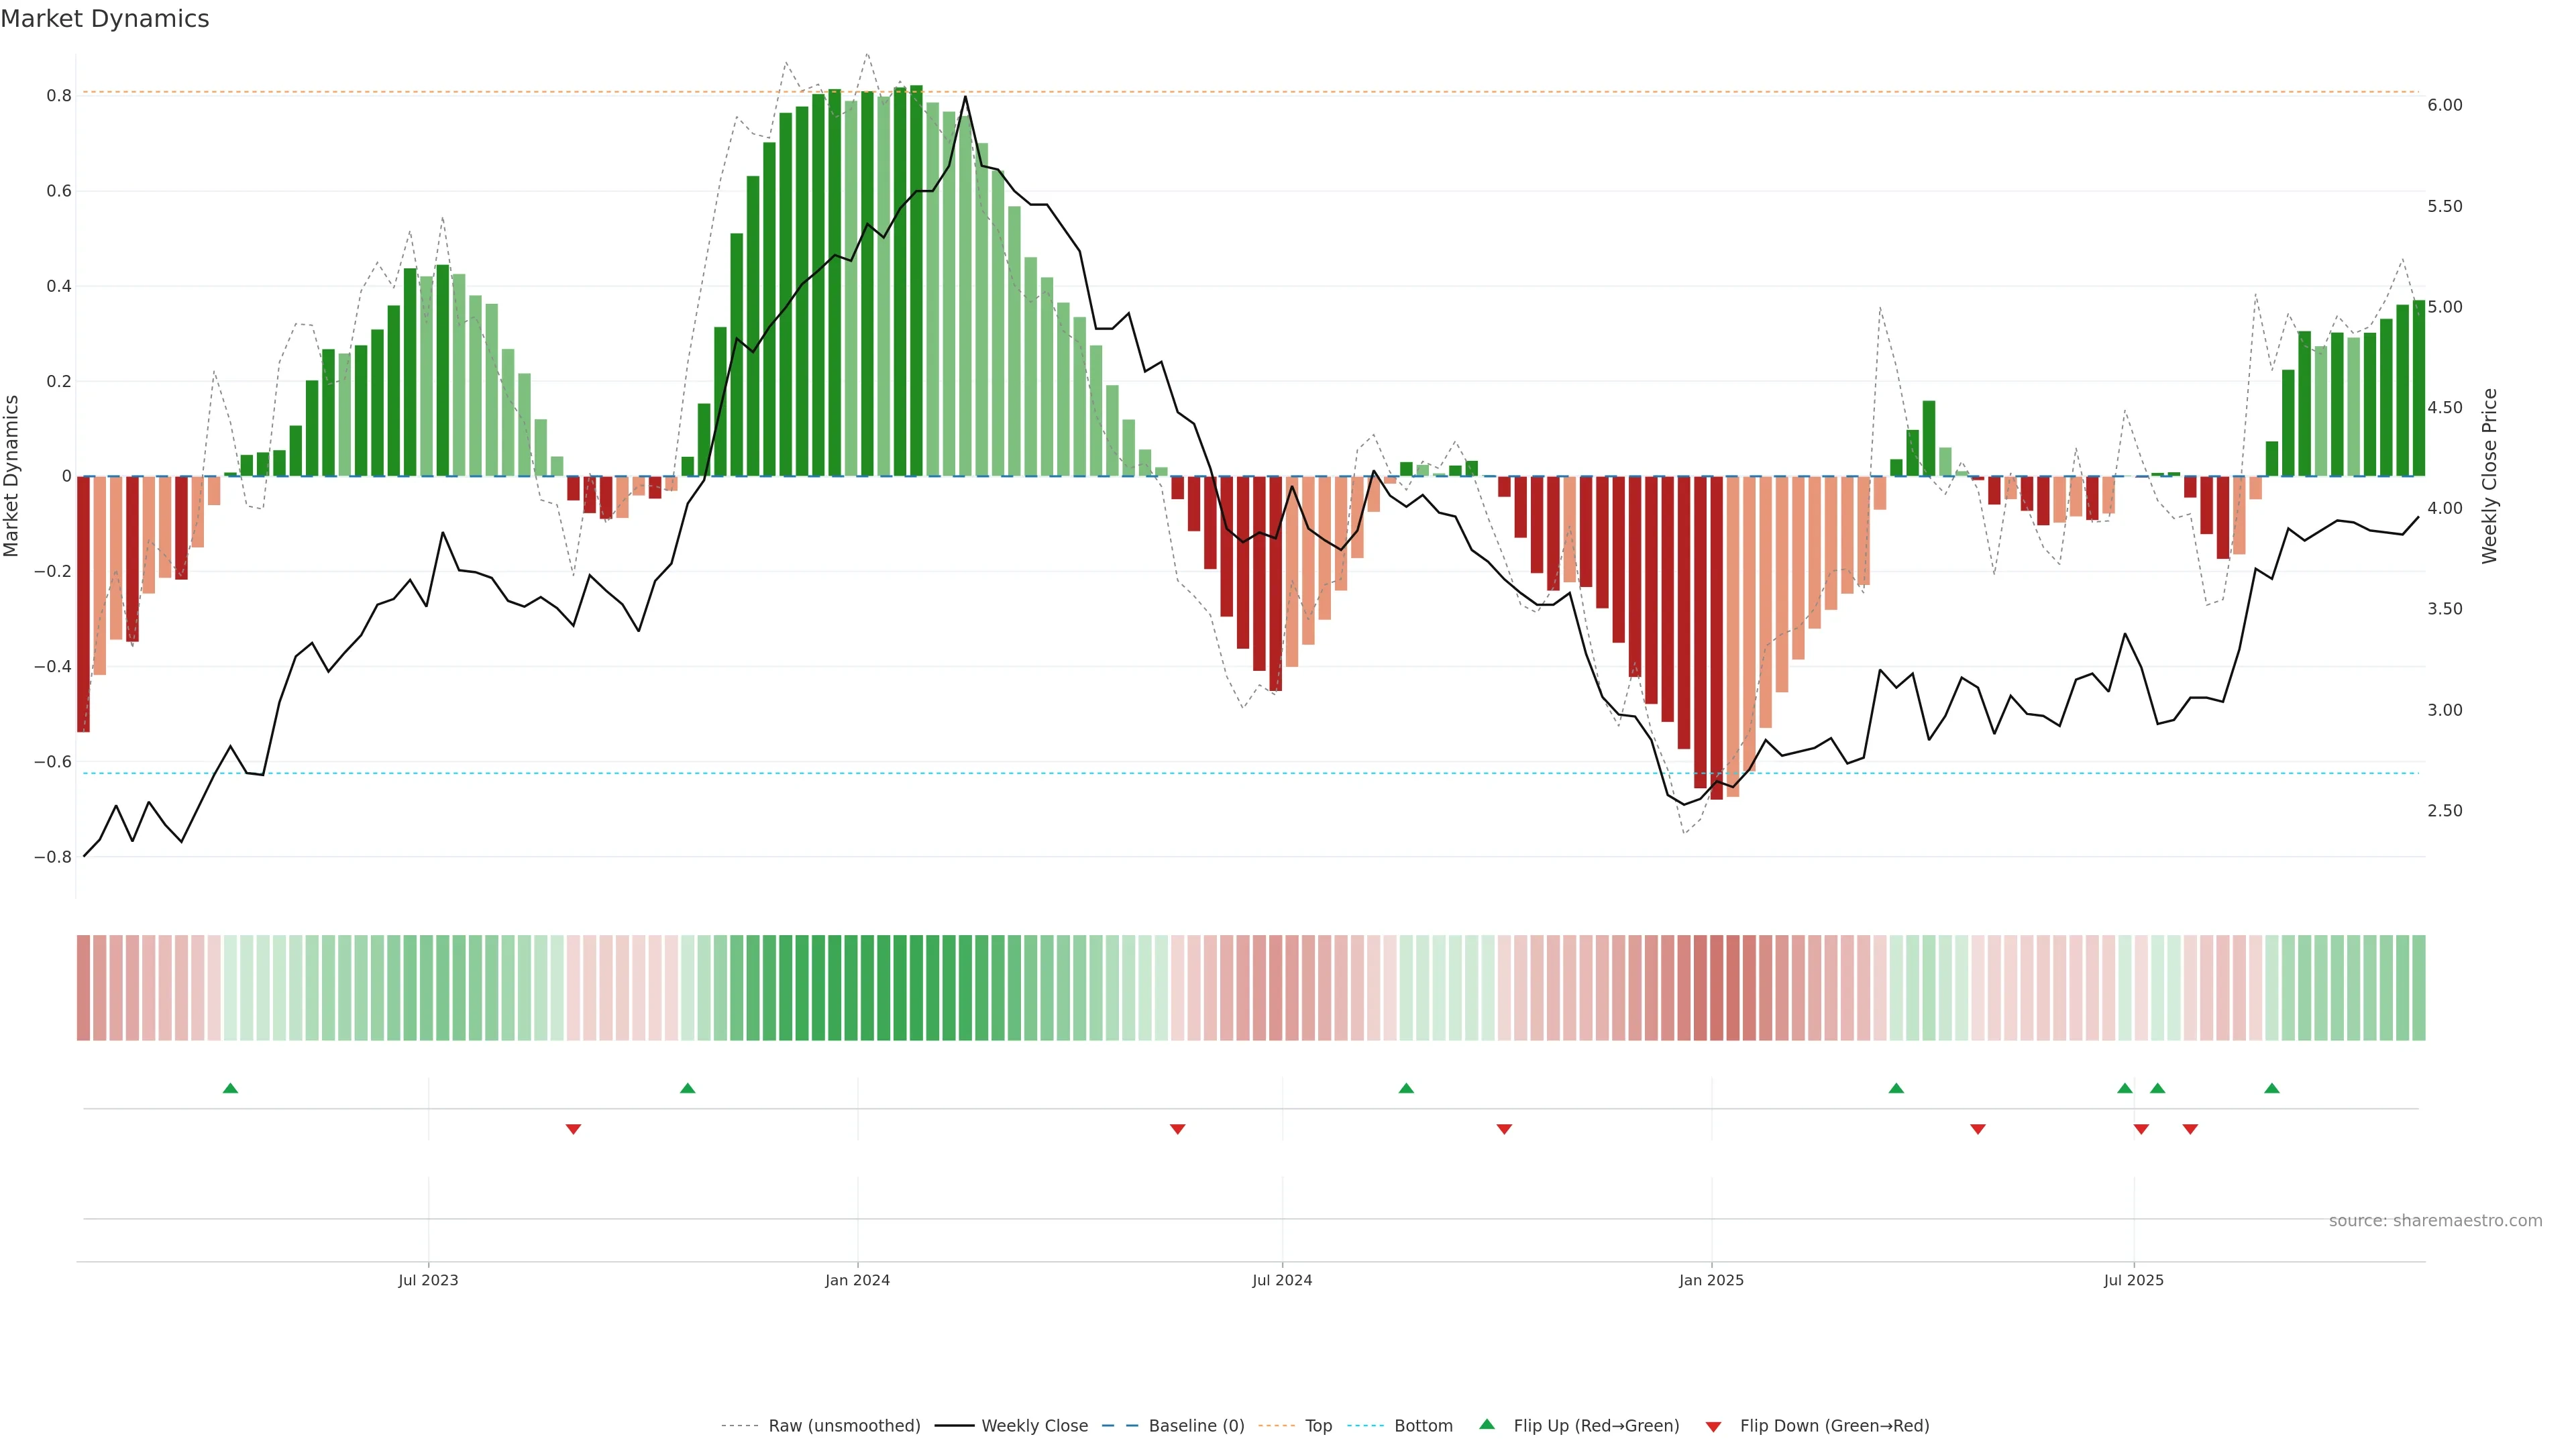Toggle the Weekly Close legend entry
2576x1449 pixels.
[x=1034, y=1426]
